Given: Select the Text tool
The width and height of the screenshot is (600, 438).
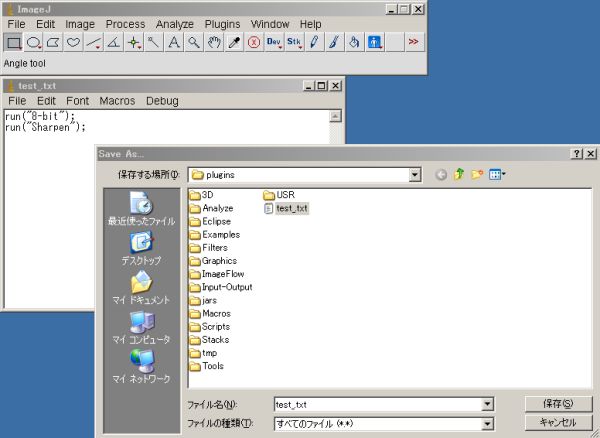Looking at the screenshot, I should click(174, 42).
